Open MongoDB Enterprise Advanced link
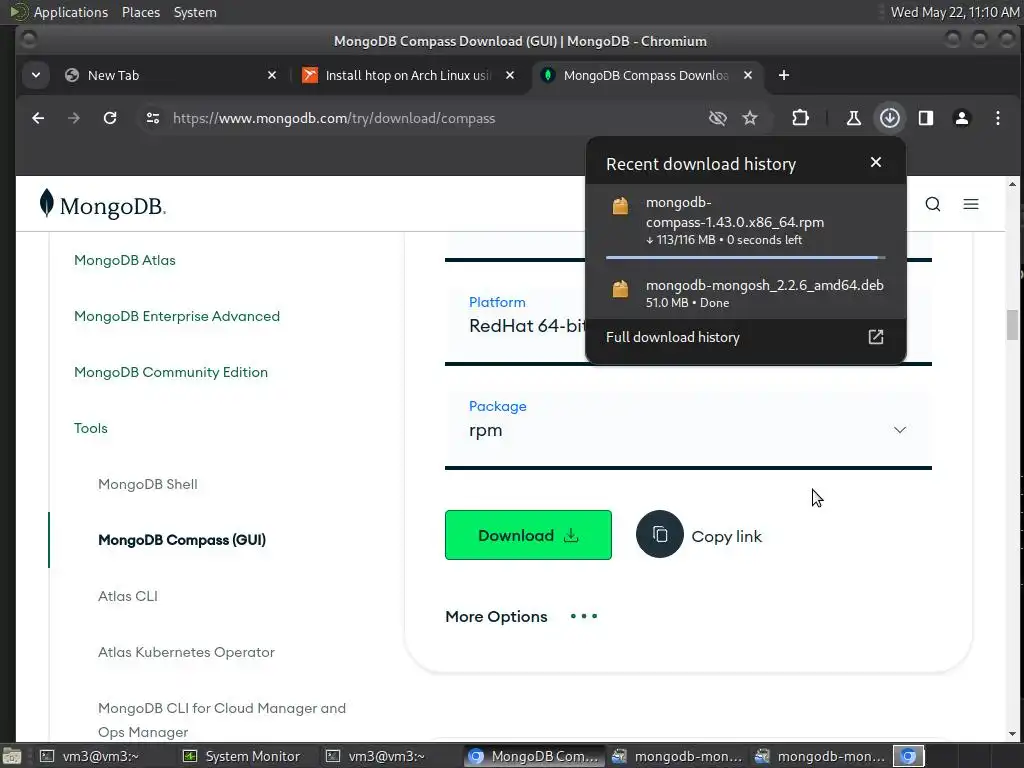 pos(176,316)
